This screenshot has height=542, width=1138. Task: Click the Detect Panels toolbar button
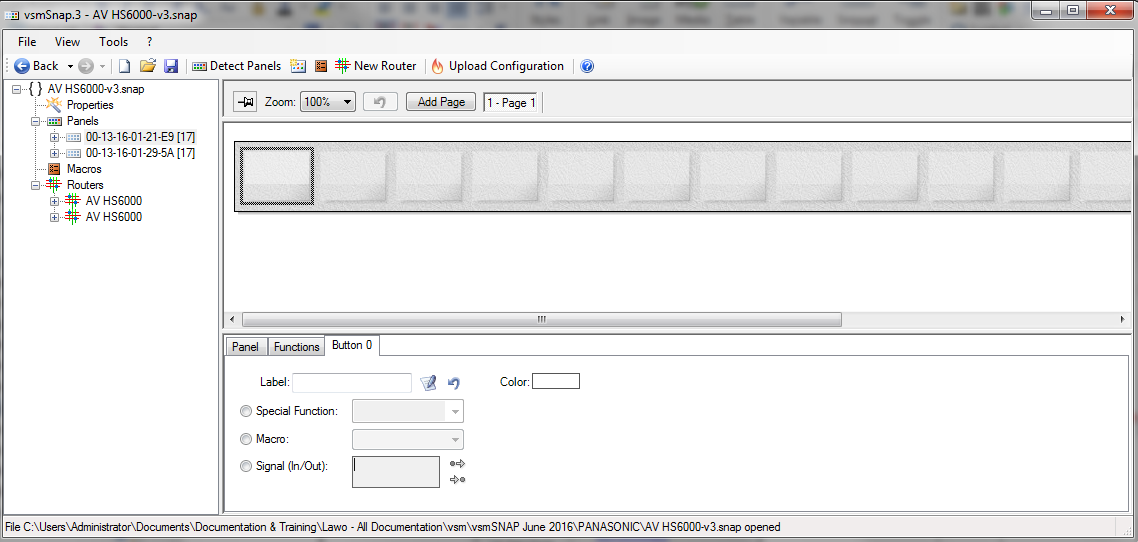tap(236, 66)
